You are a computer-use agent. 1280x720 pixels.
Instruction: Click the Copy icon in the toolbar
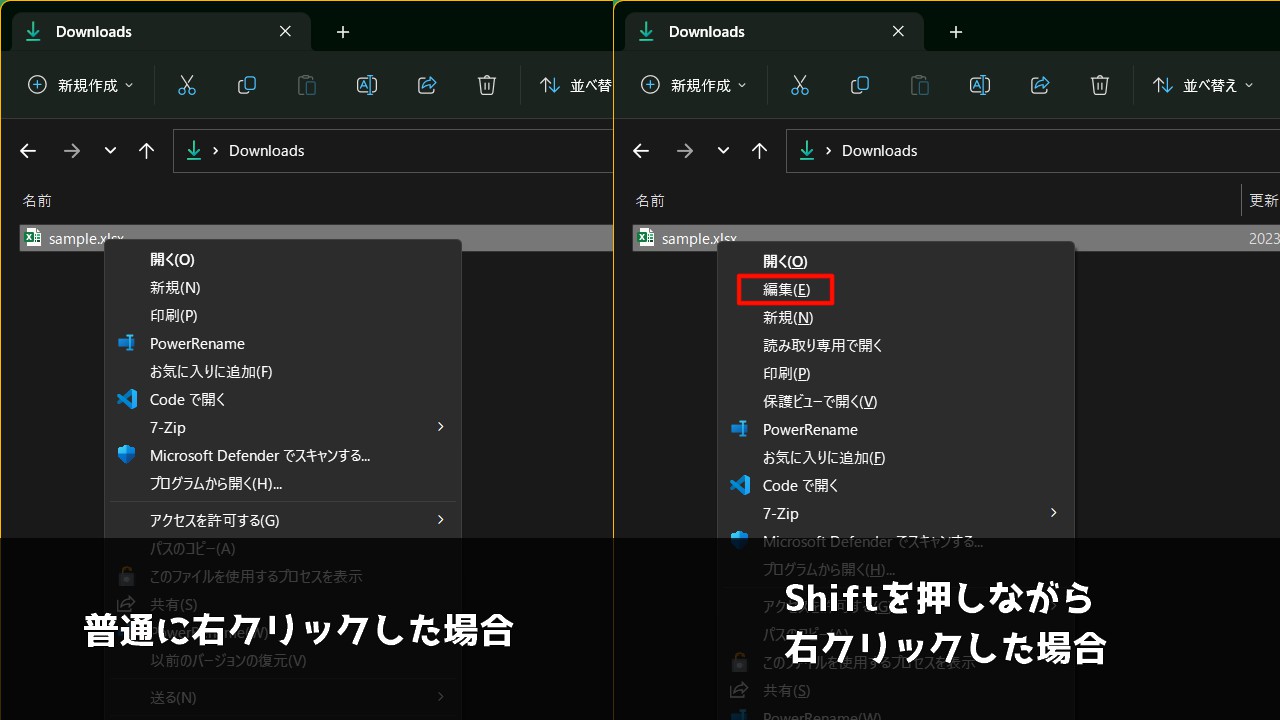click(x=247, y=85)
